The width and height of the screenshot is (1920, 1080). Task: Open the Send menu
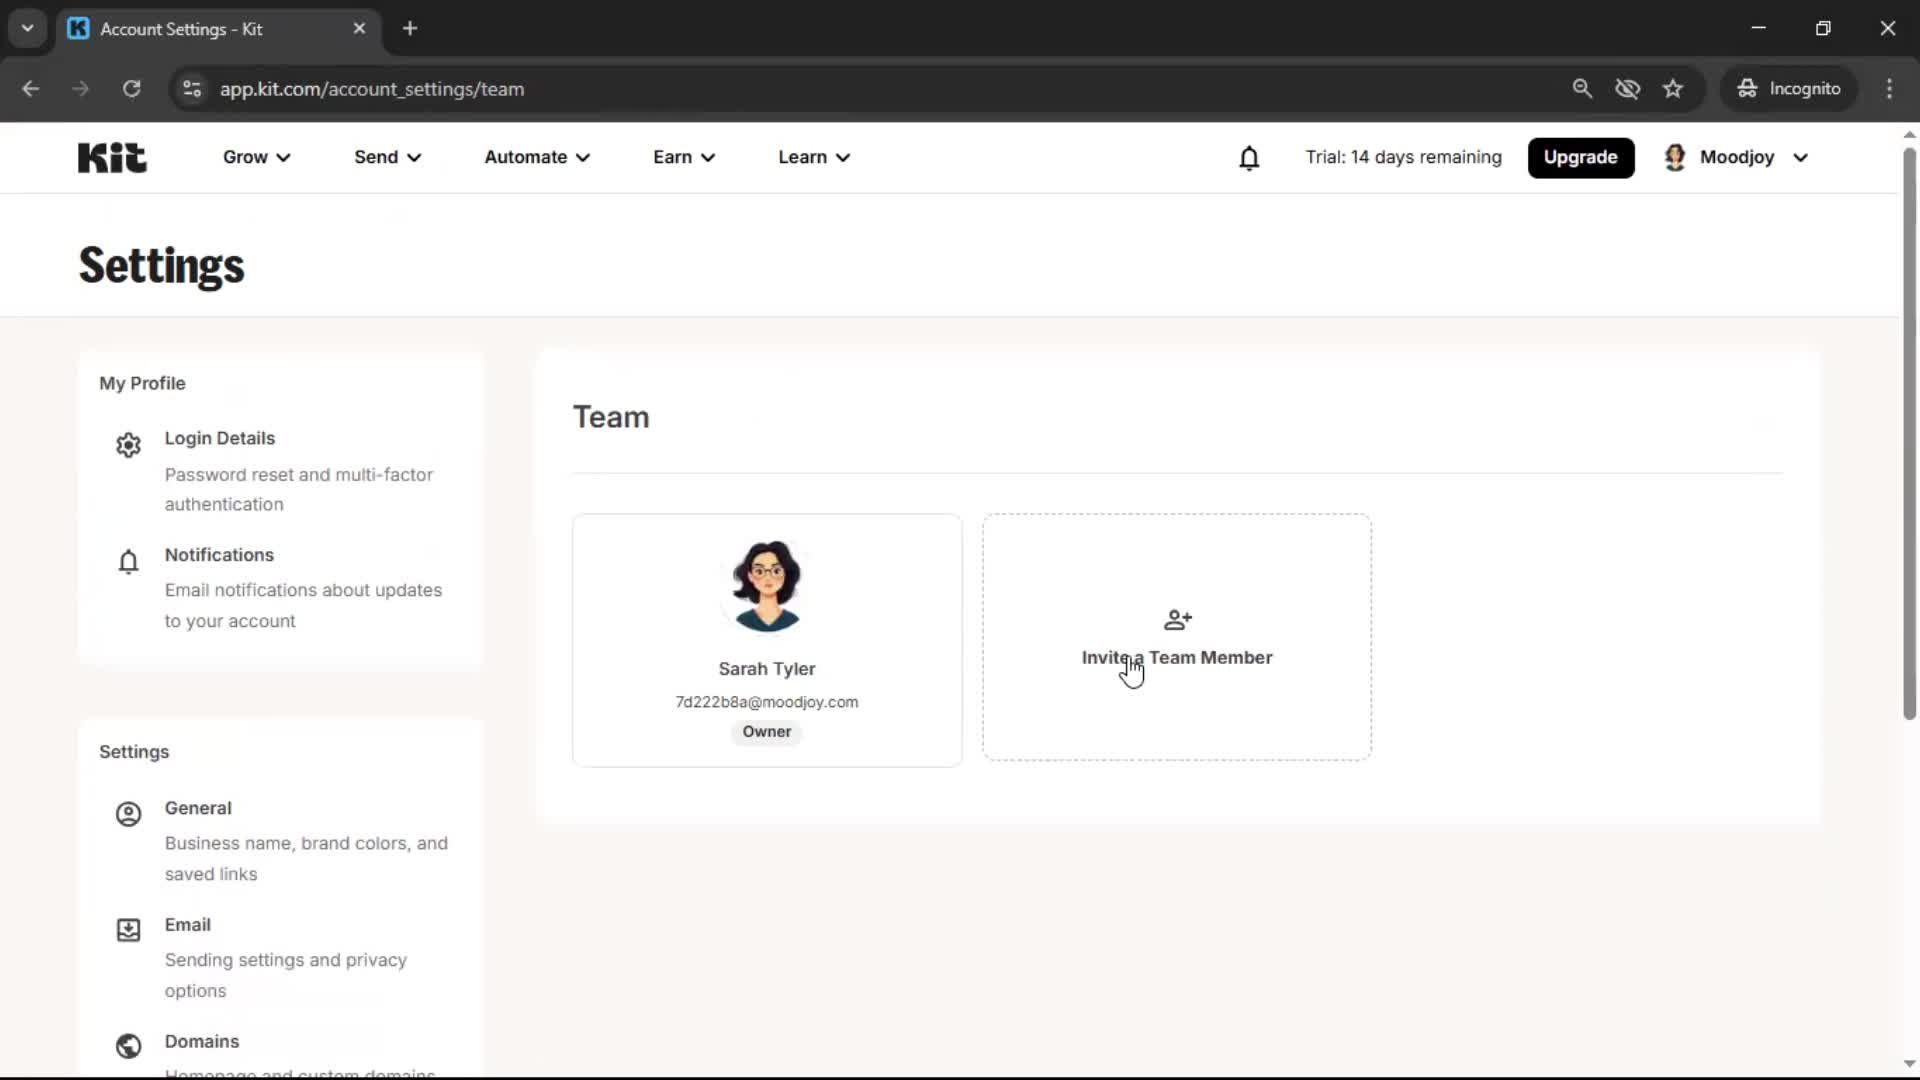(x=387, y=157)
